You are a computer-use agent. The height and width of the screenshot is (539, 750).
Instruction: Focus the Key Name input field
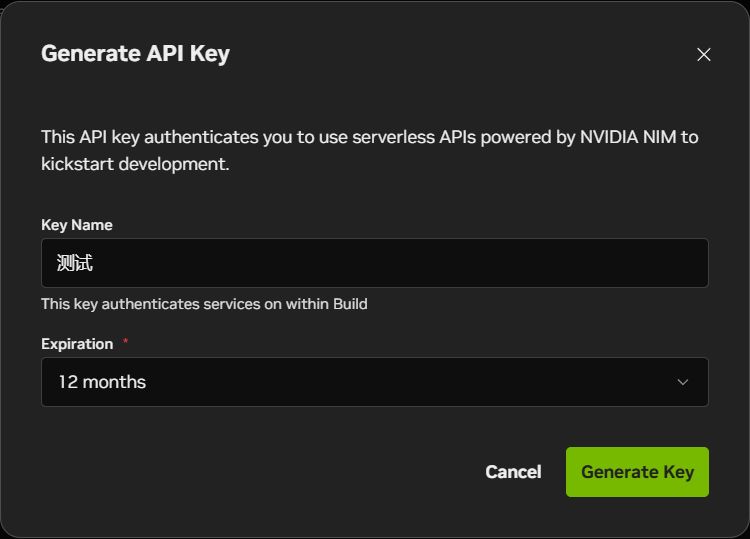point(374,263)
